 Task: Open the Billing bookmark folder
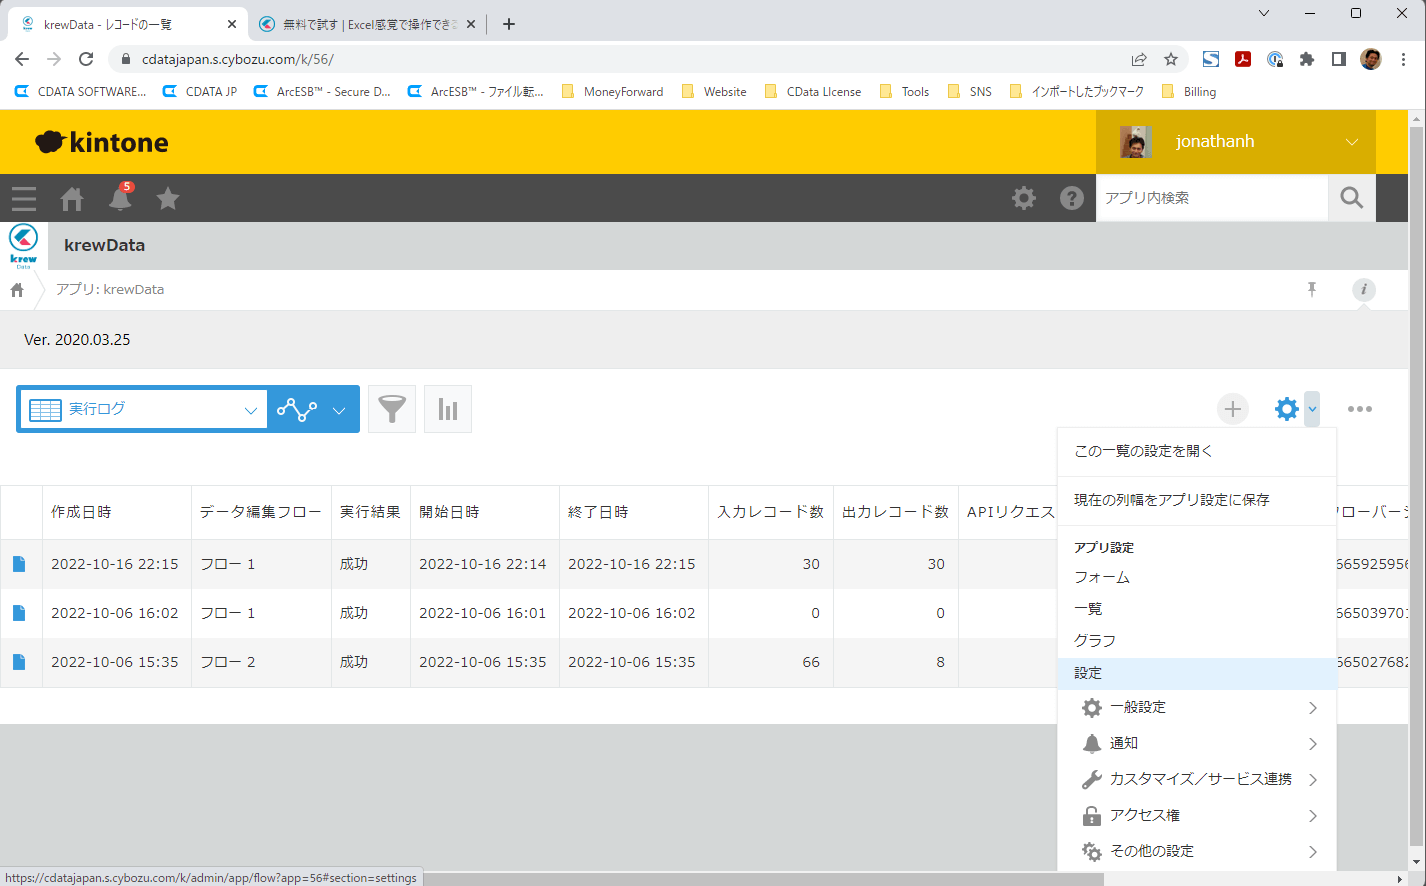(x=1189, y=92)
